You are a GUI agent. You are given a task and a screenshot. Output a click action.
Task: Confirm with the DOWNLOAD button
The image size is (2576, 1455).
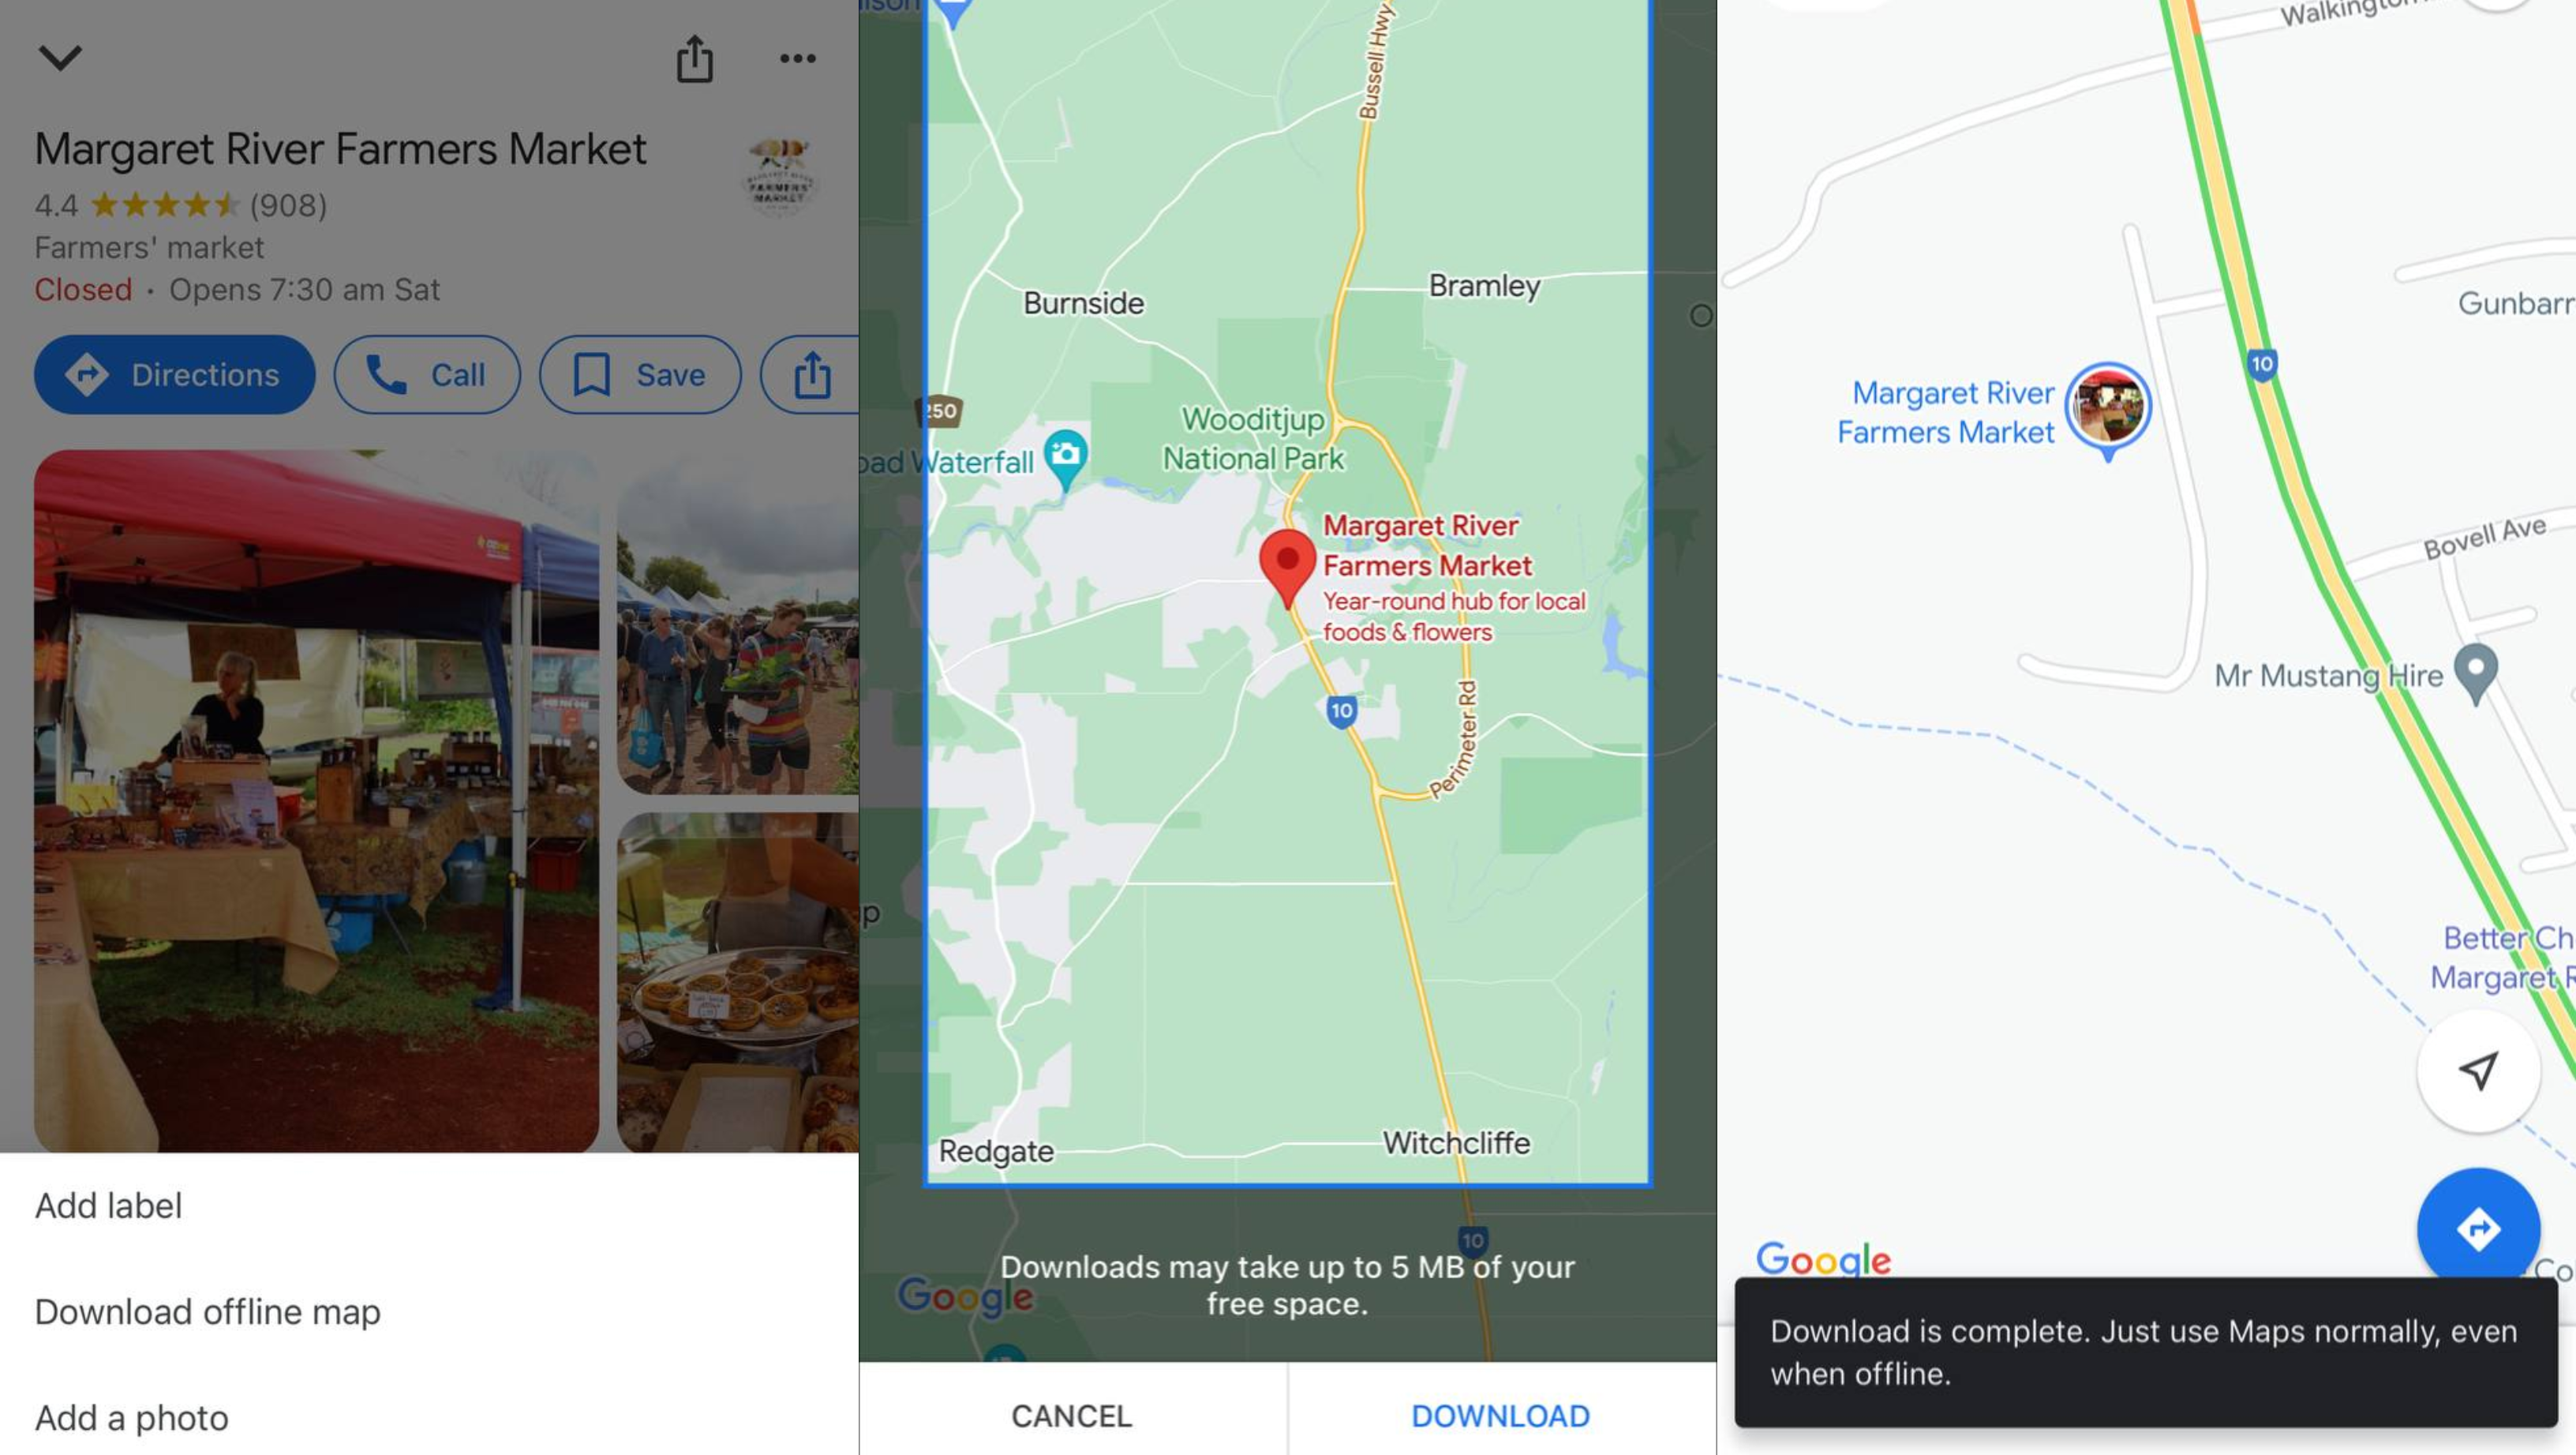pos(1501,1415)
